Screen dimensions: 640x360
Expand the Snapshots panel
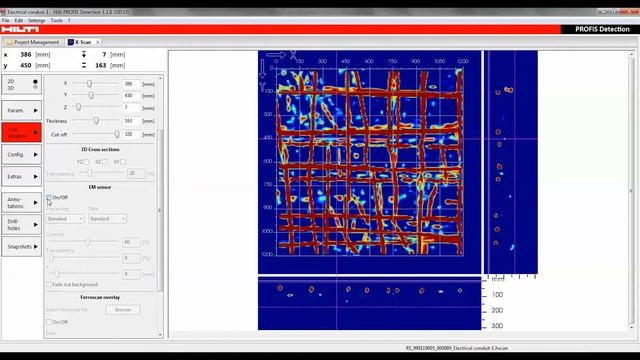point(22,247)
